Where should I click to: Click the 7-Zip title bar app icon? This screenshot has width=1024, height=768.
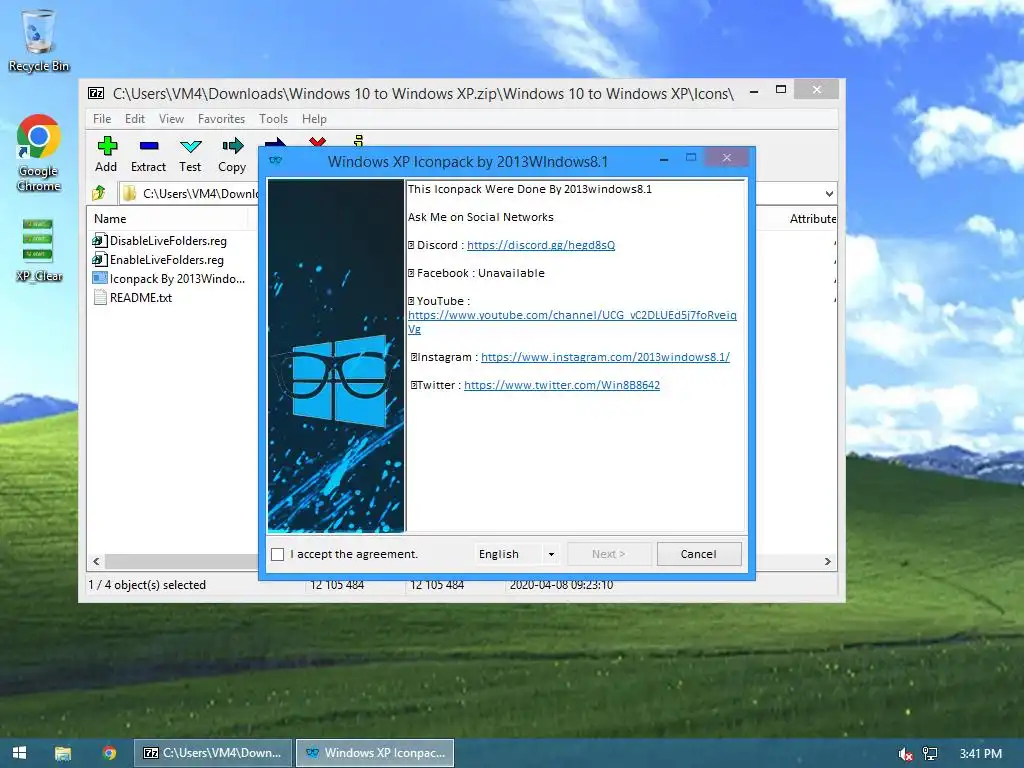[96, 93]
